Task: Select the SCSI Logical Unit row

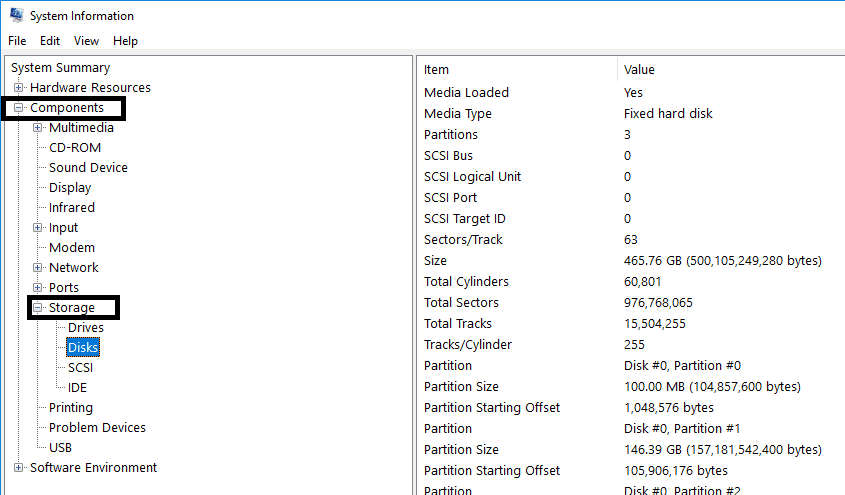Action: click(x=631, y=177)
